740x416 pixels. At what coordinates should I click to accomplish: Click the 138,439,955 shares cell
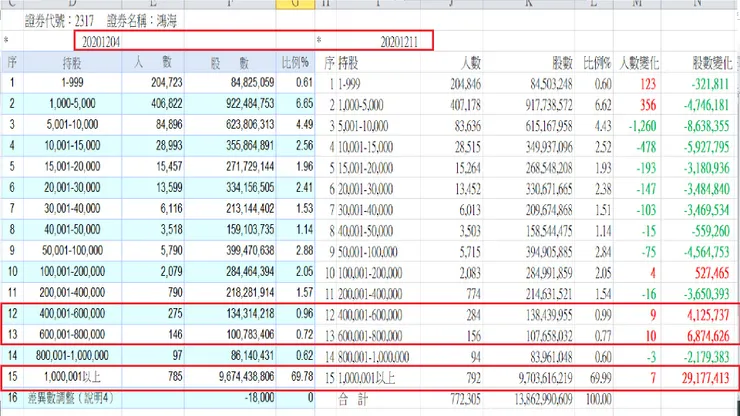coord(549,315)
